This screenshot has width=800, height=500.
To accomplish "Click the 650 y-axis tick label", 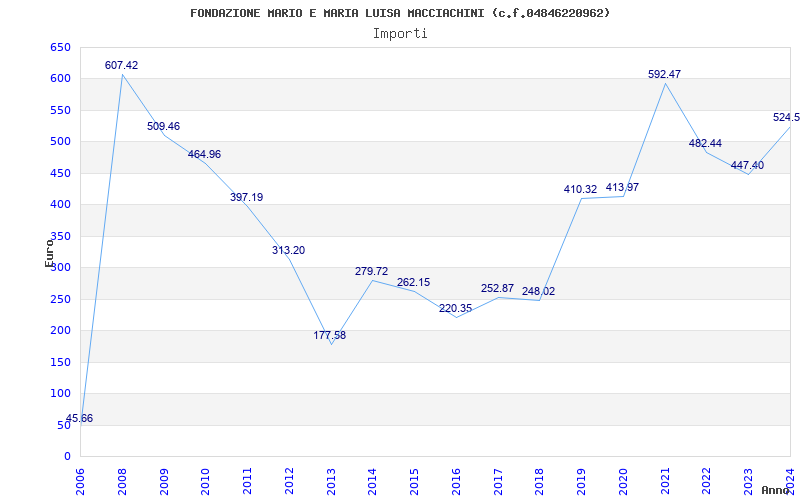I will [60, 47].
